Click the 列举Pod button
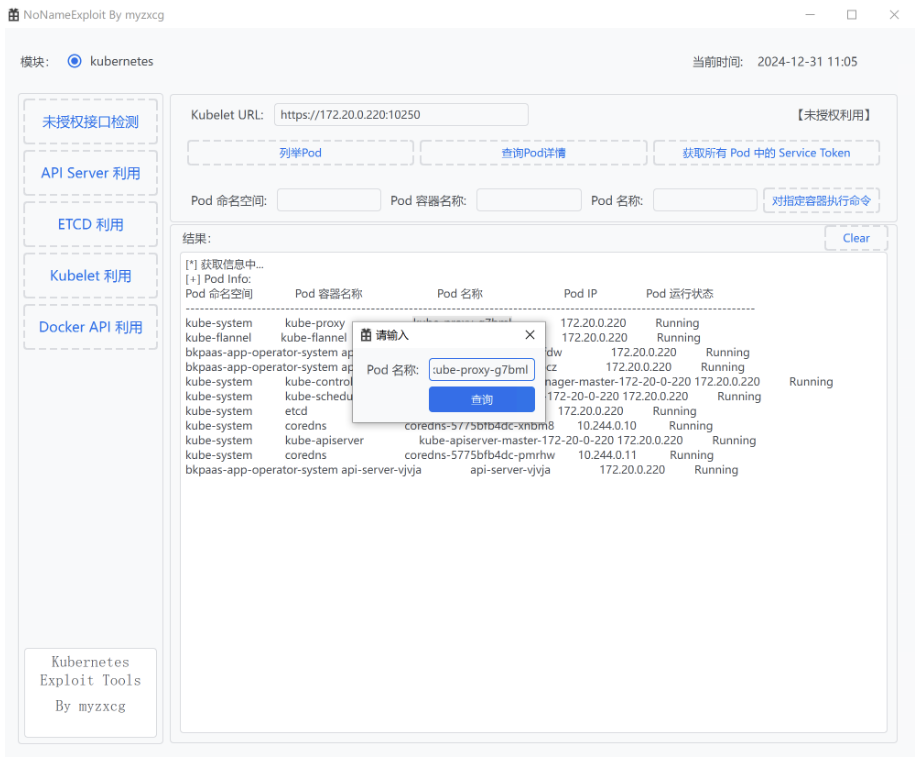921x762 pixels. coord(300,153)
